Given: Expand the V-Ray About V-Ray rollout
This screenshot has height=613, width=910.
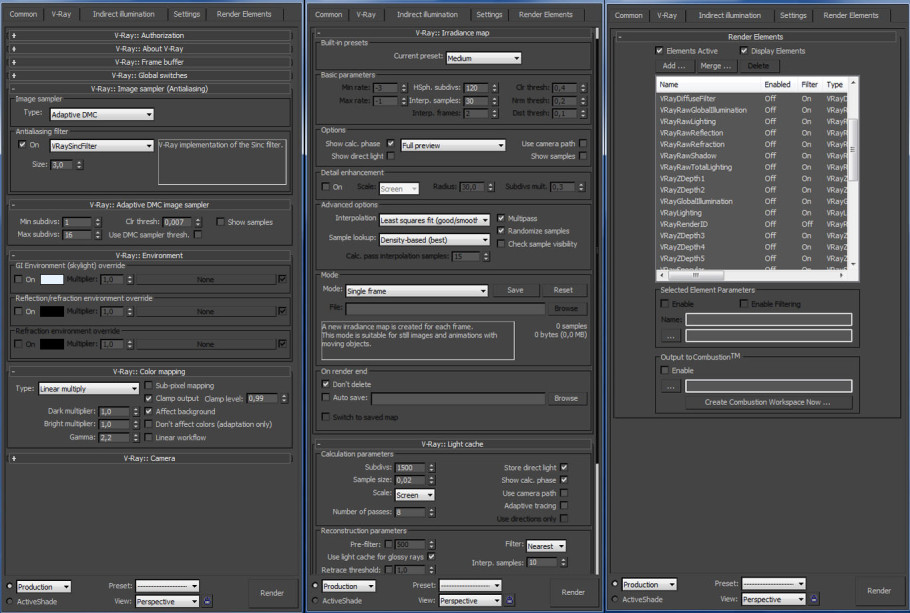Looking at the screenshot, I should click(x=149, y=49).
